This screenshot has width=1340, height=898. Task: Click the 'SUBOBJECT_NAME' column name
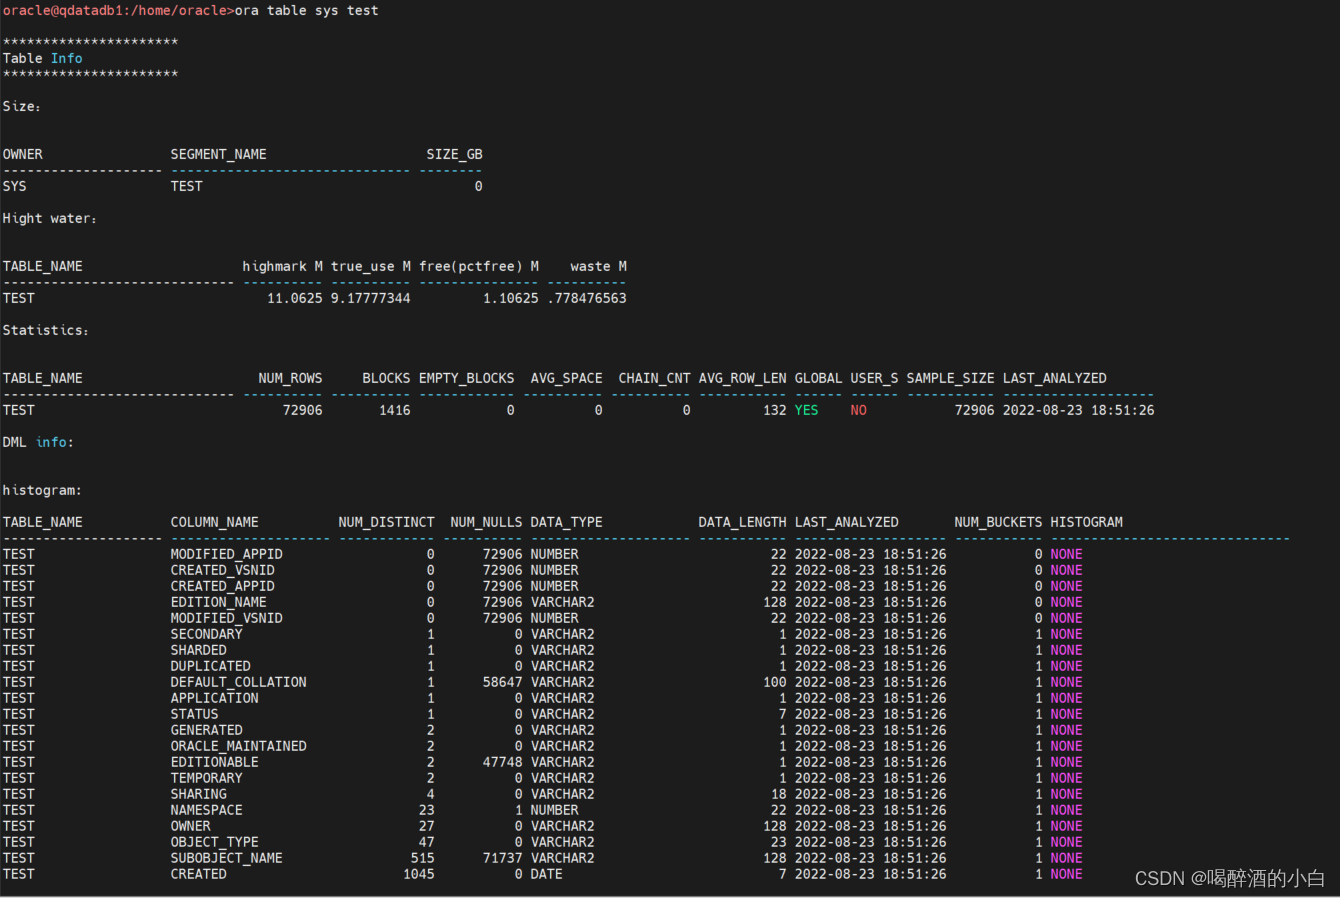[x=226, y=858]
